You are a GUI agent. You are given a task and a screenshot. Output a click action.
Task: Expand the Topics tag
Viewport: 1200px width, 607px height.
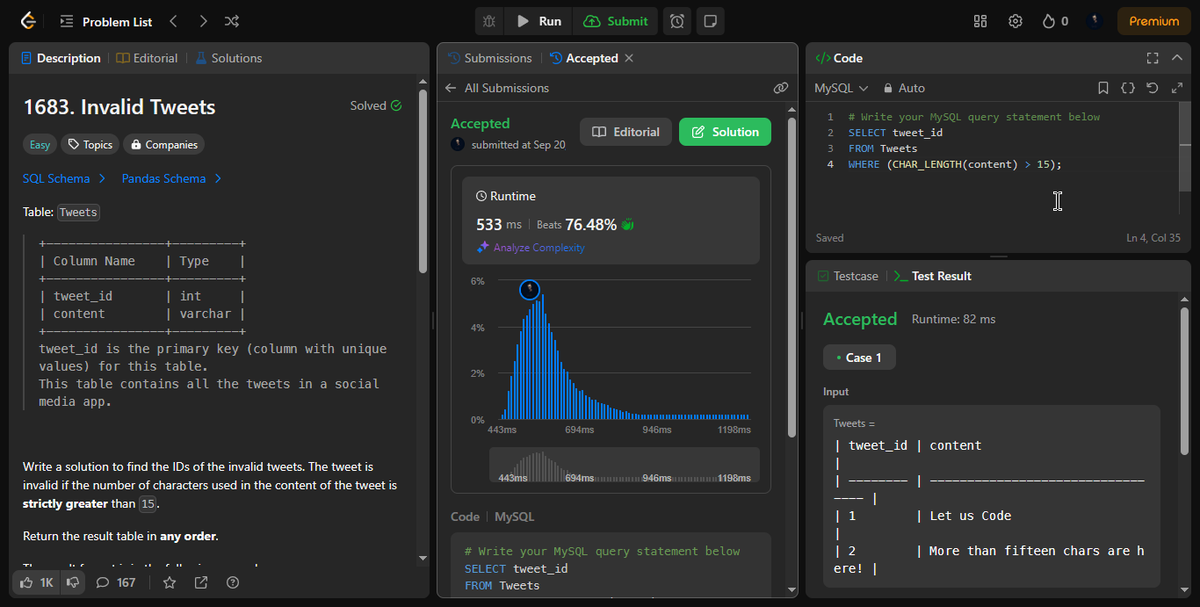coord(89,145)
